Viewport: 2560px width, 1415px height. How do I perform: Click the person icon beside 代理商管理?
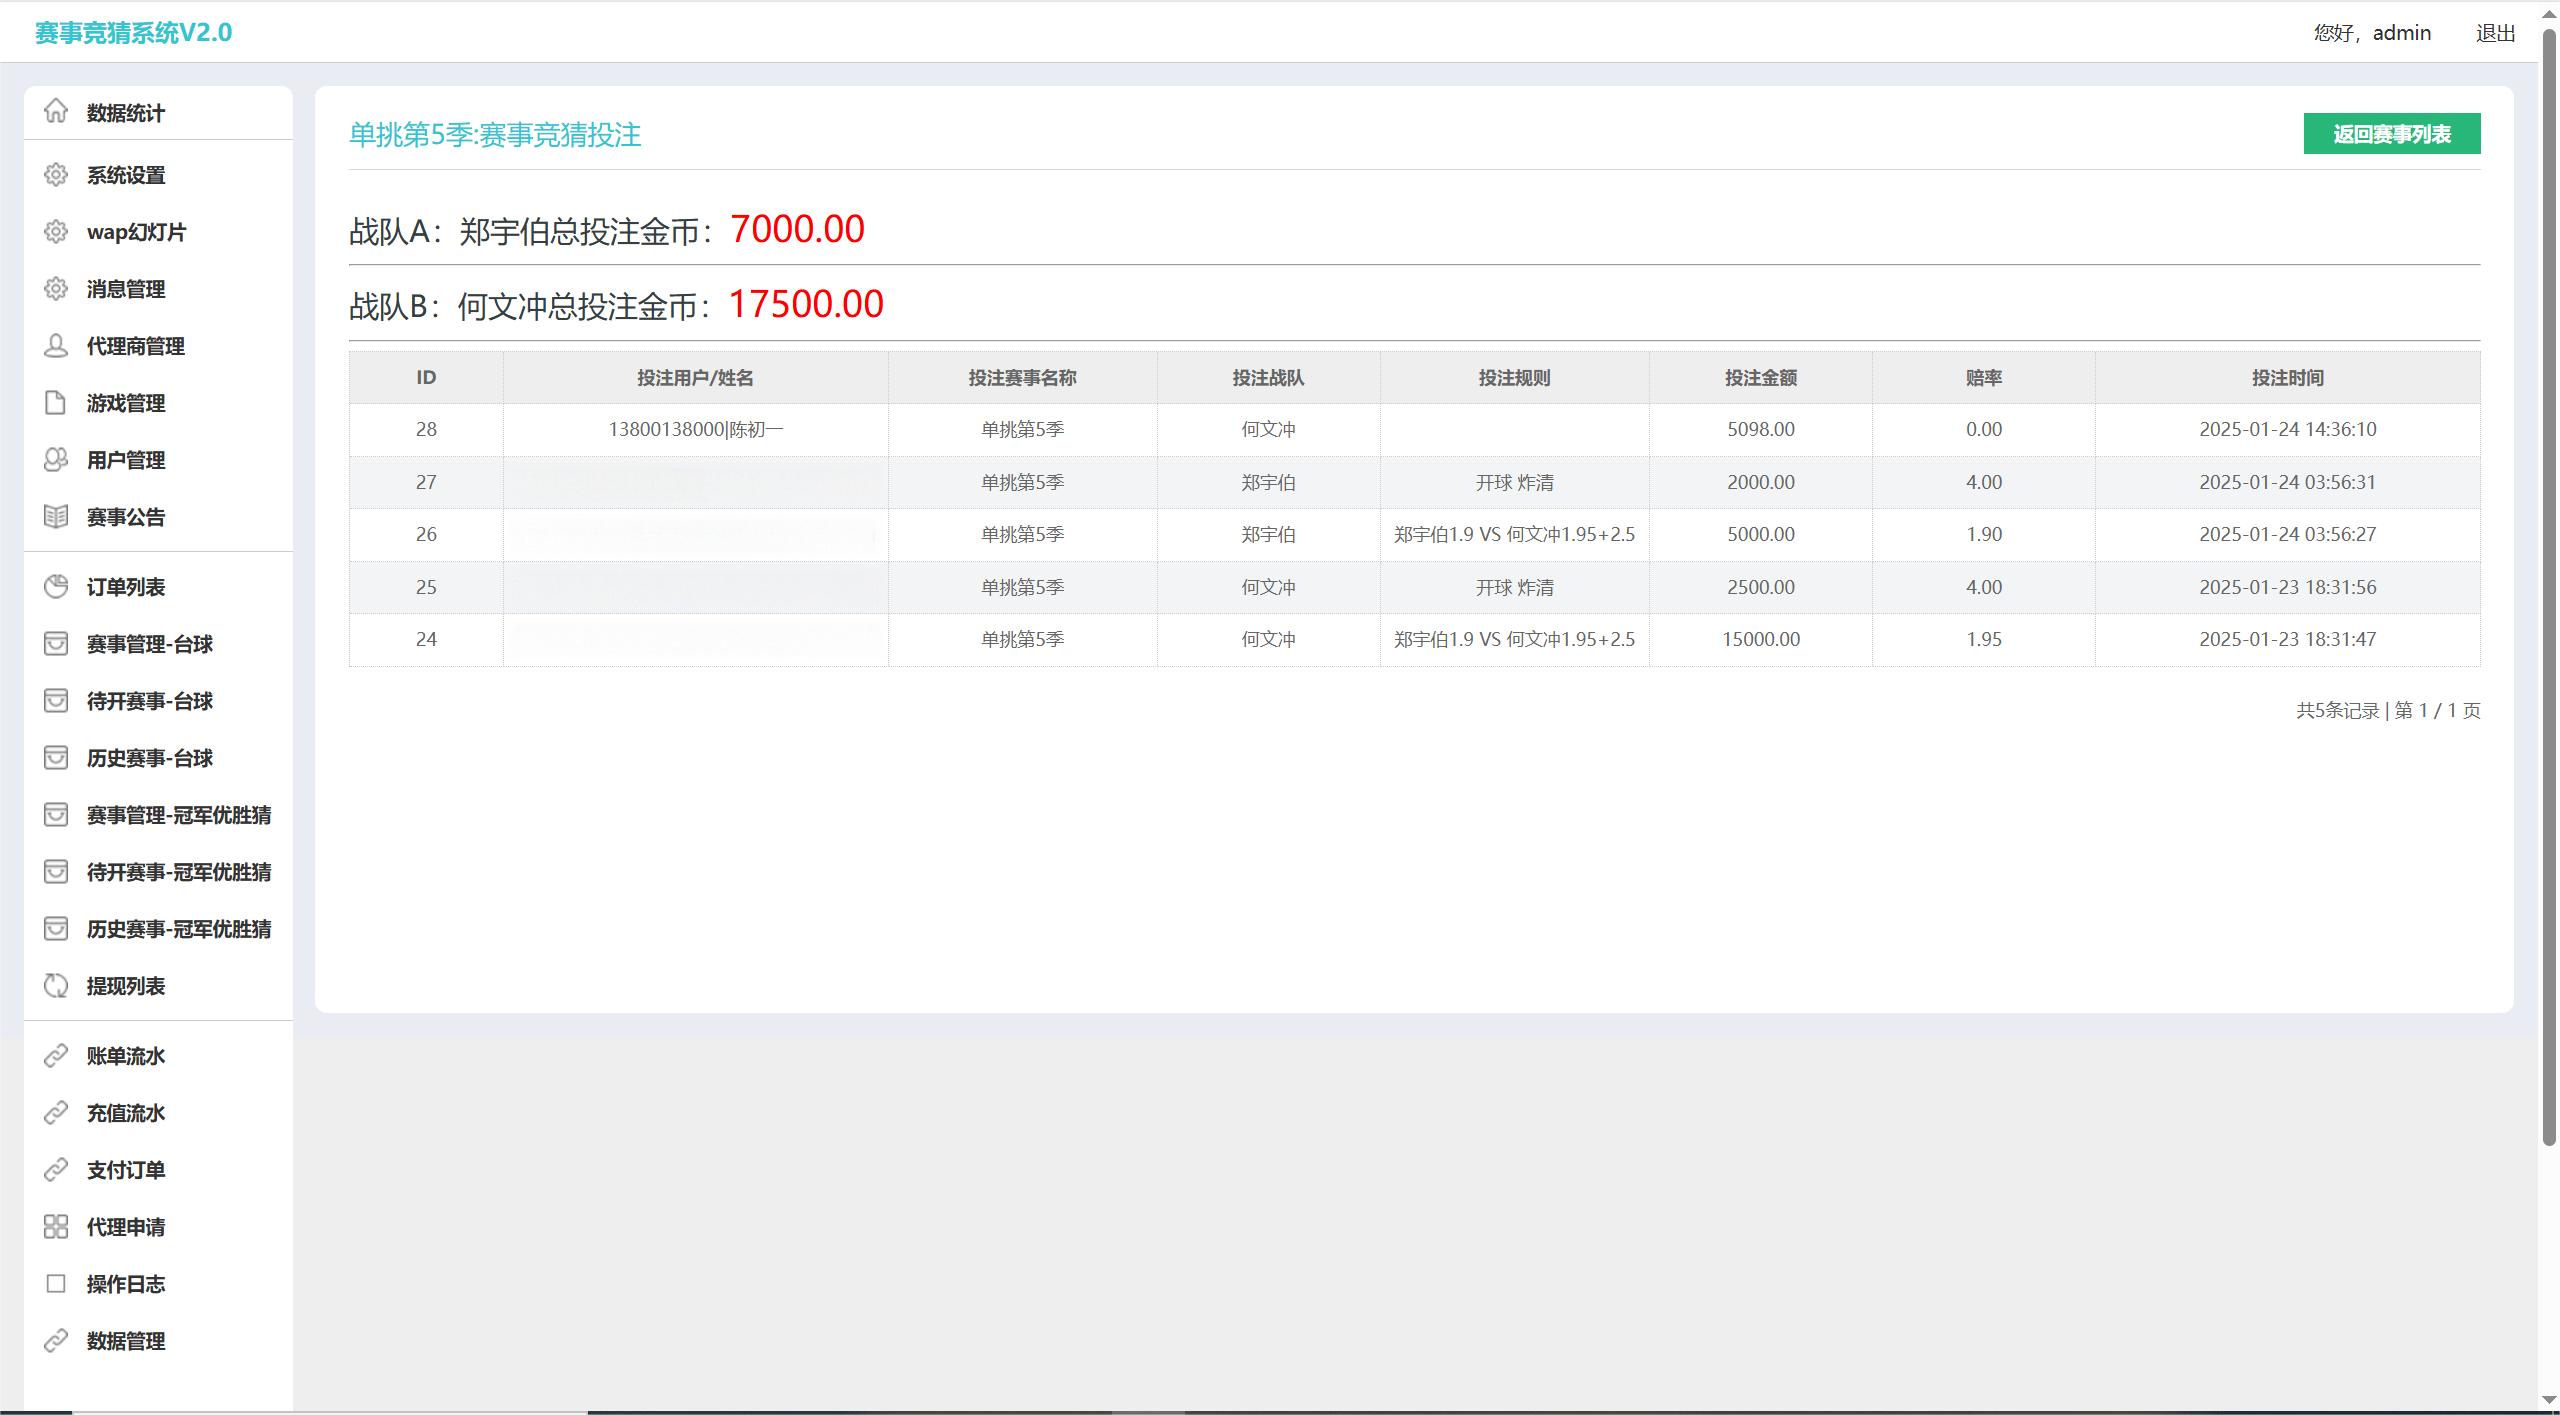(56, 346)
